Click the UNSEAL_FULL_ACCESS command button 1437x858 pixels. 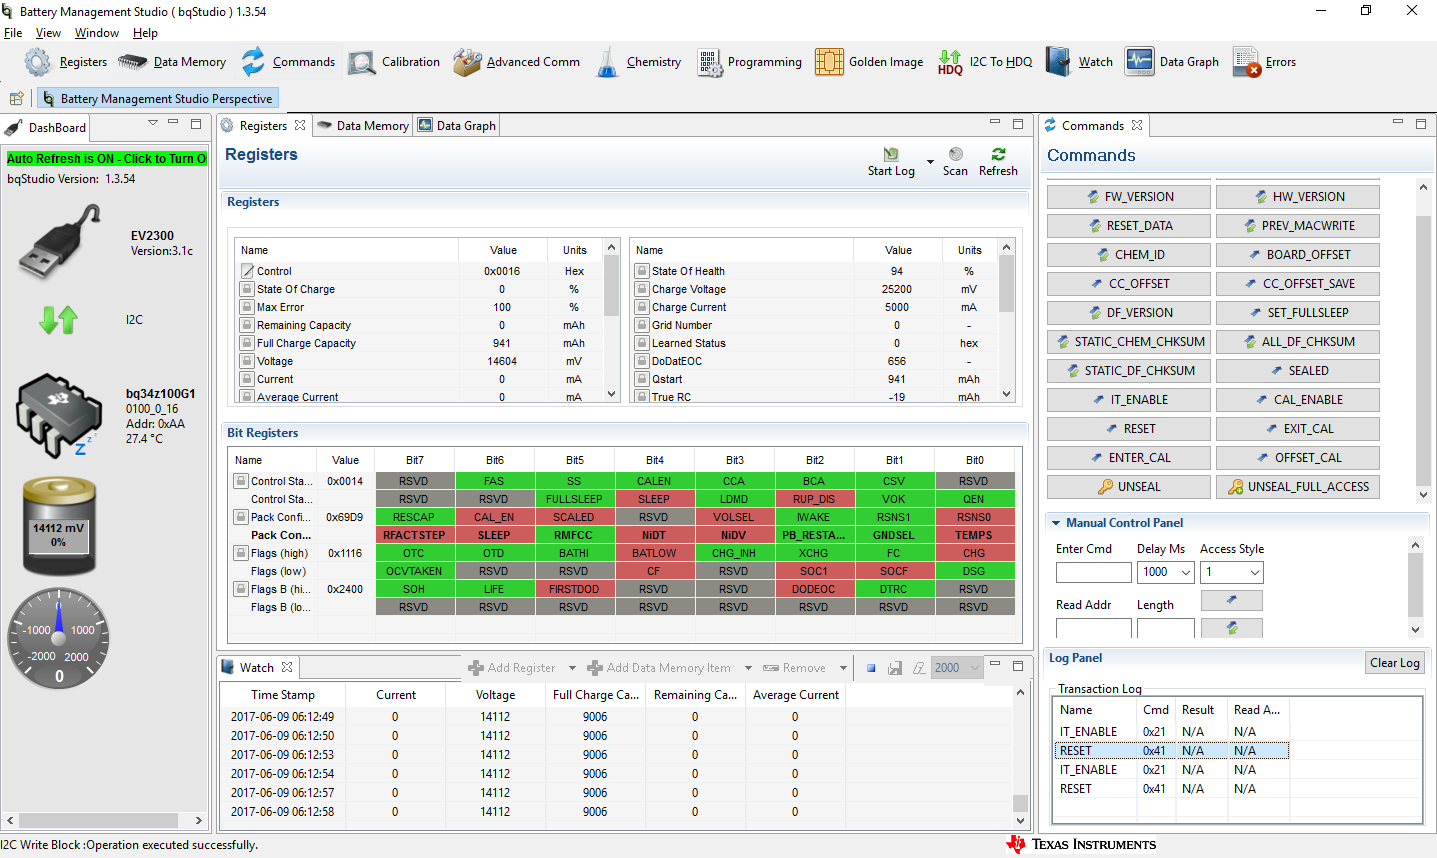(1298, 487)
